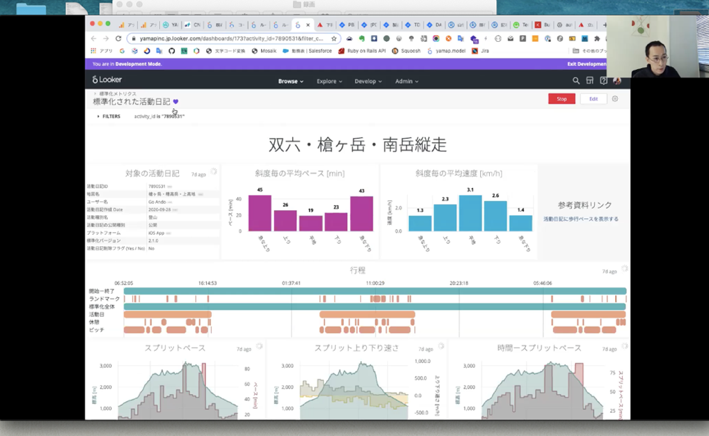Click the スプリットペース tile title

point(175,348)
